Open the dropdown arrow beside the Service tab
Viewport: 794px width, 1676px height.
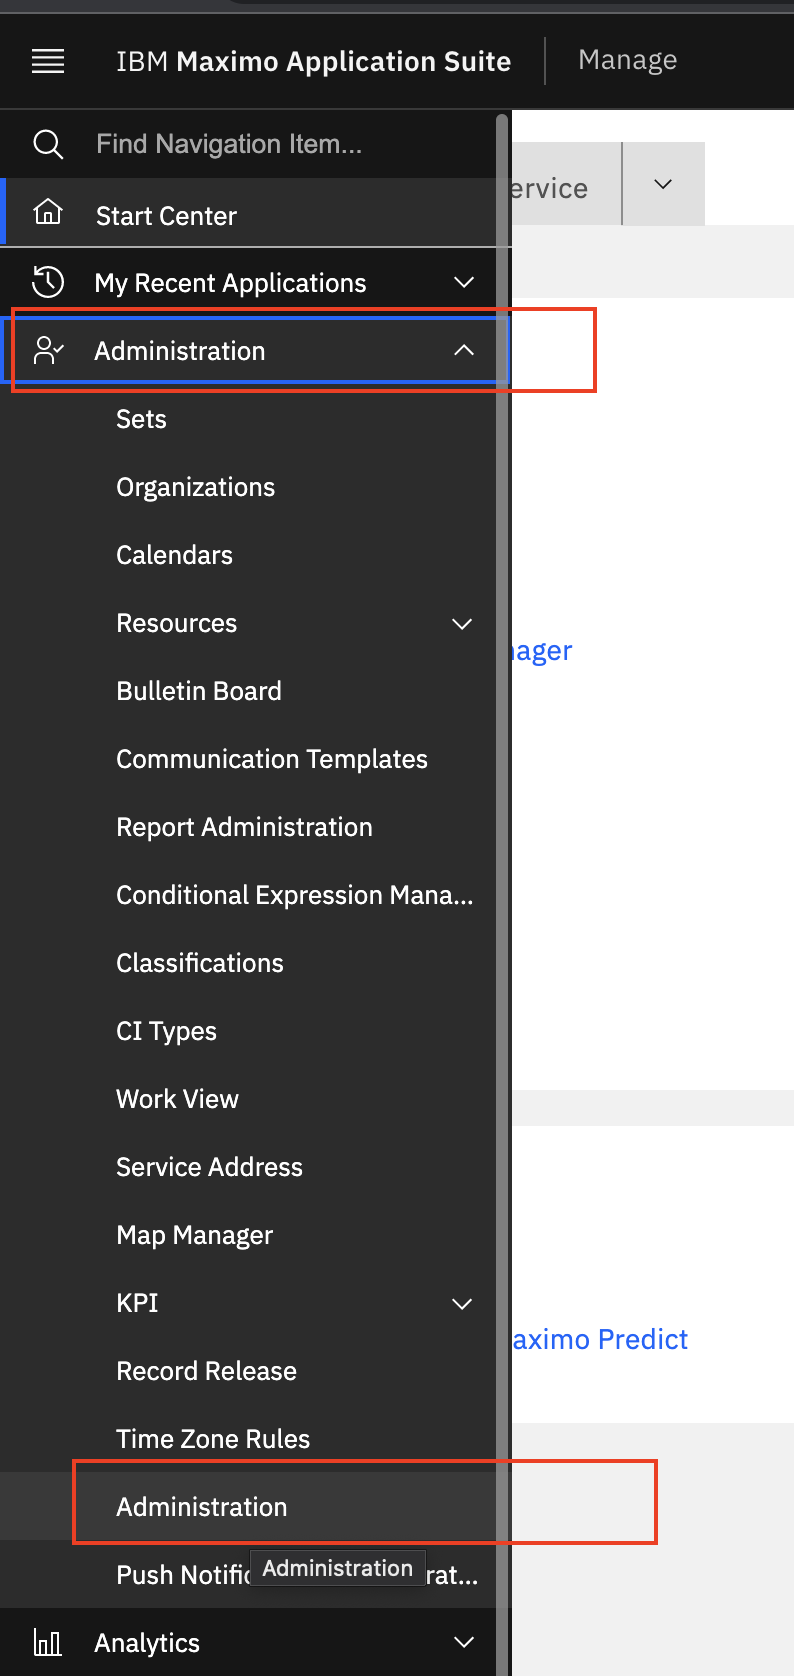point(663,184)
